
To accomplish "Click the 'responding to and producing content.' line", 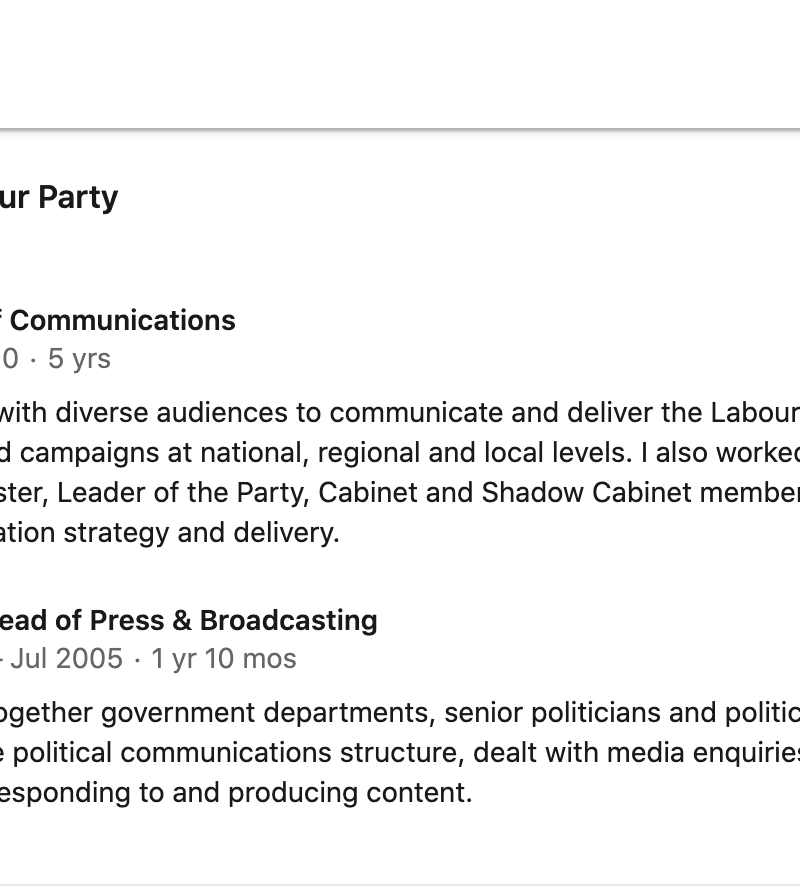I will coord(235,792).
